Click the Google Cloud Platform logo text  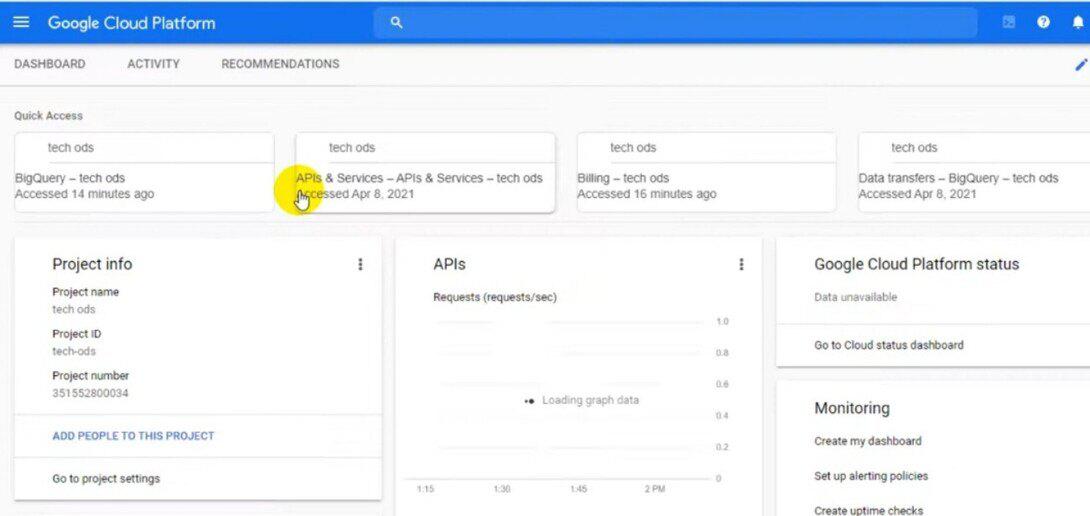tap(131, 23)
